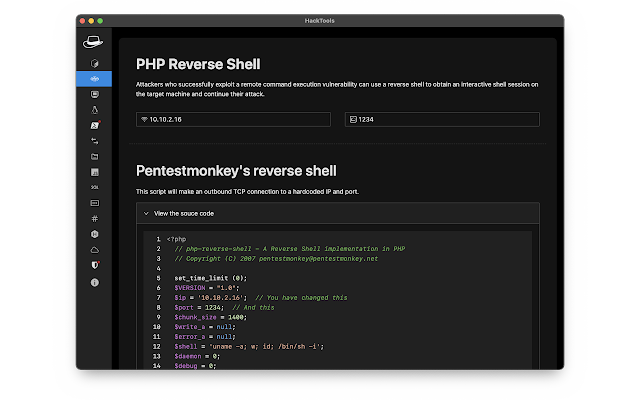Open the file transfer arrows icon
The image size is (640, 400).
(x=94, y=141)
